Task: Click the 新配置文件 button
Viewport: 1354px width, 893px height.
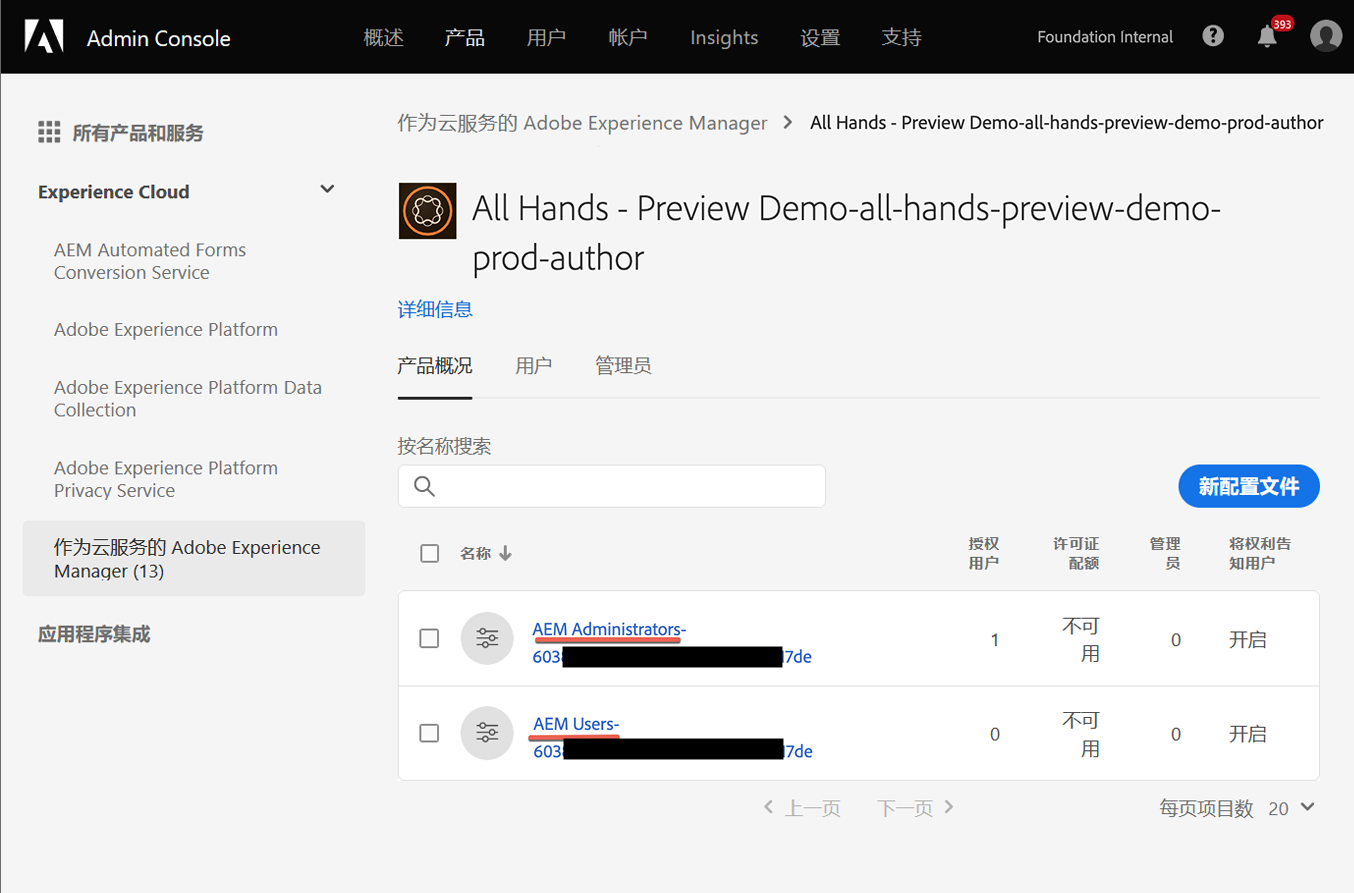Action: (x=1249, y=486)
